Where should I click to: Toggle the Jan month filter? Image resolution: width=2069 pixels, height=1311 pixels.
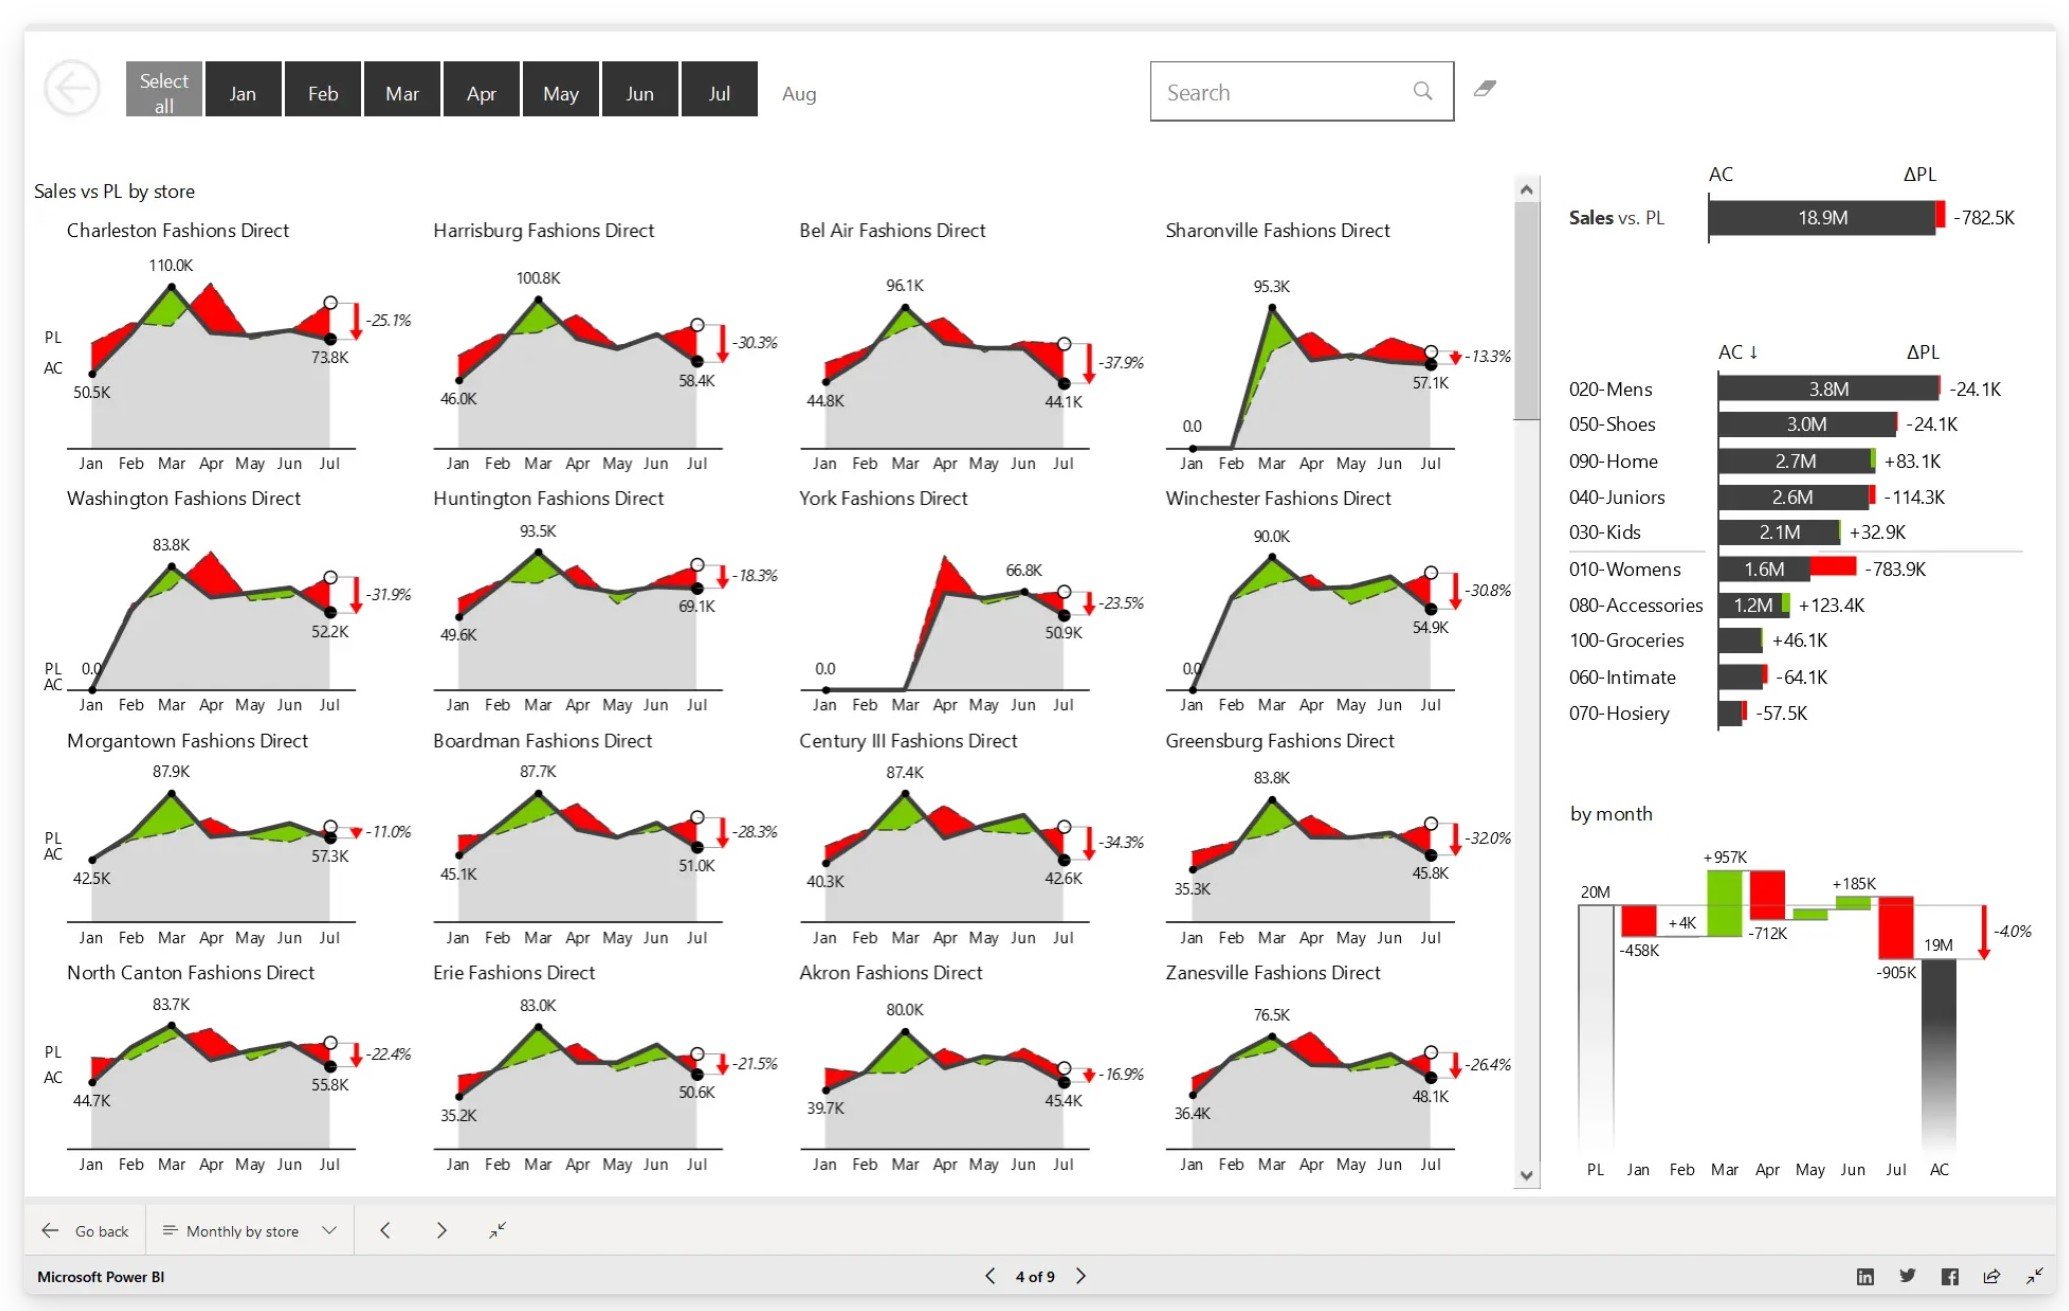pyautogui.click(x=242, y=89)
